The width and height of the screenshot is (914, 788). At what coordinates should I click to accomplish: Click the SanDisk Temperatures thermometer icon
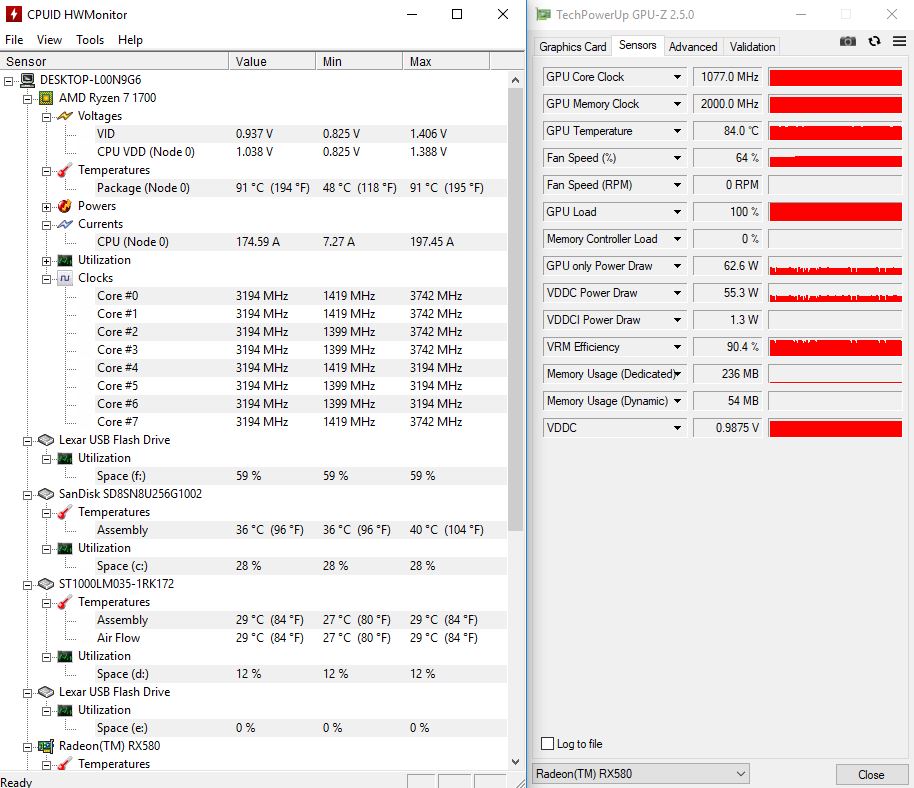(65, 512)
